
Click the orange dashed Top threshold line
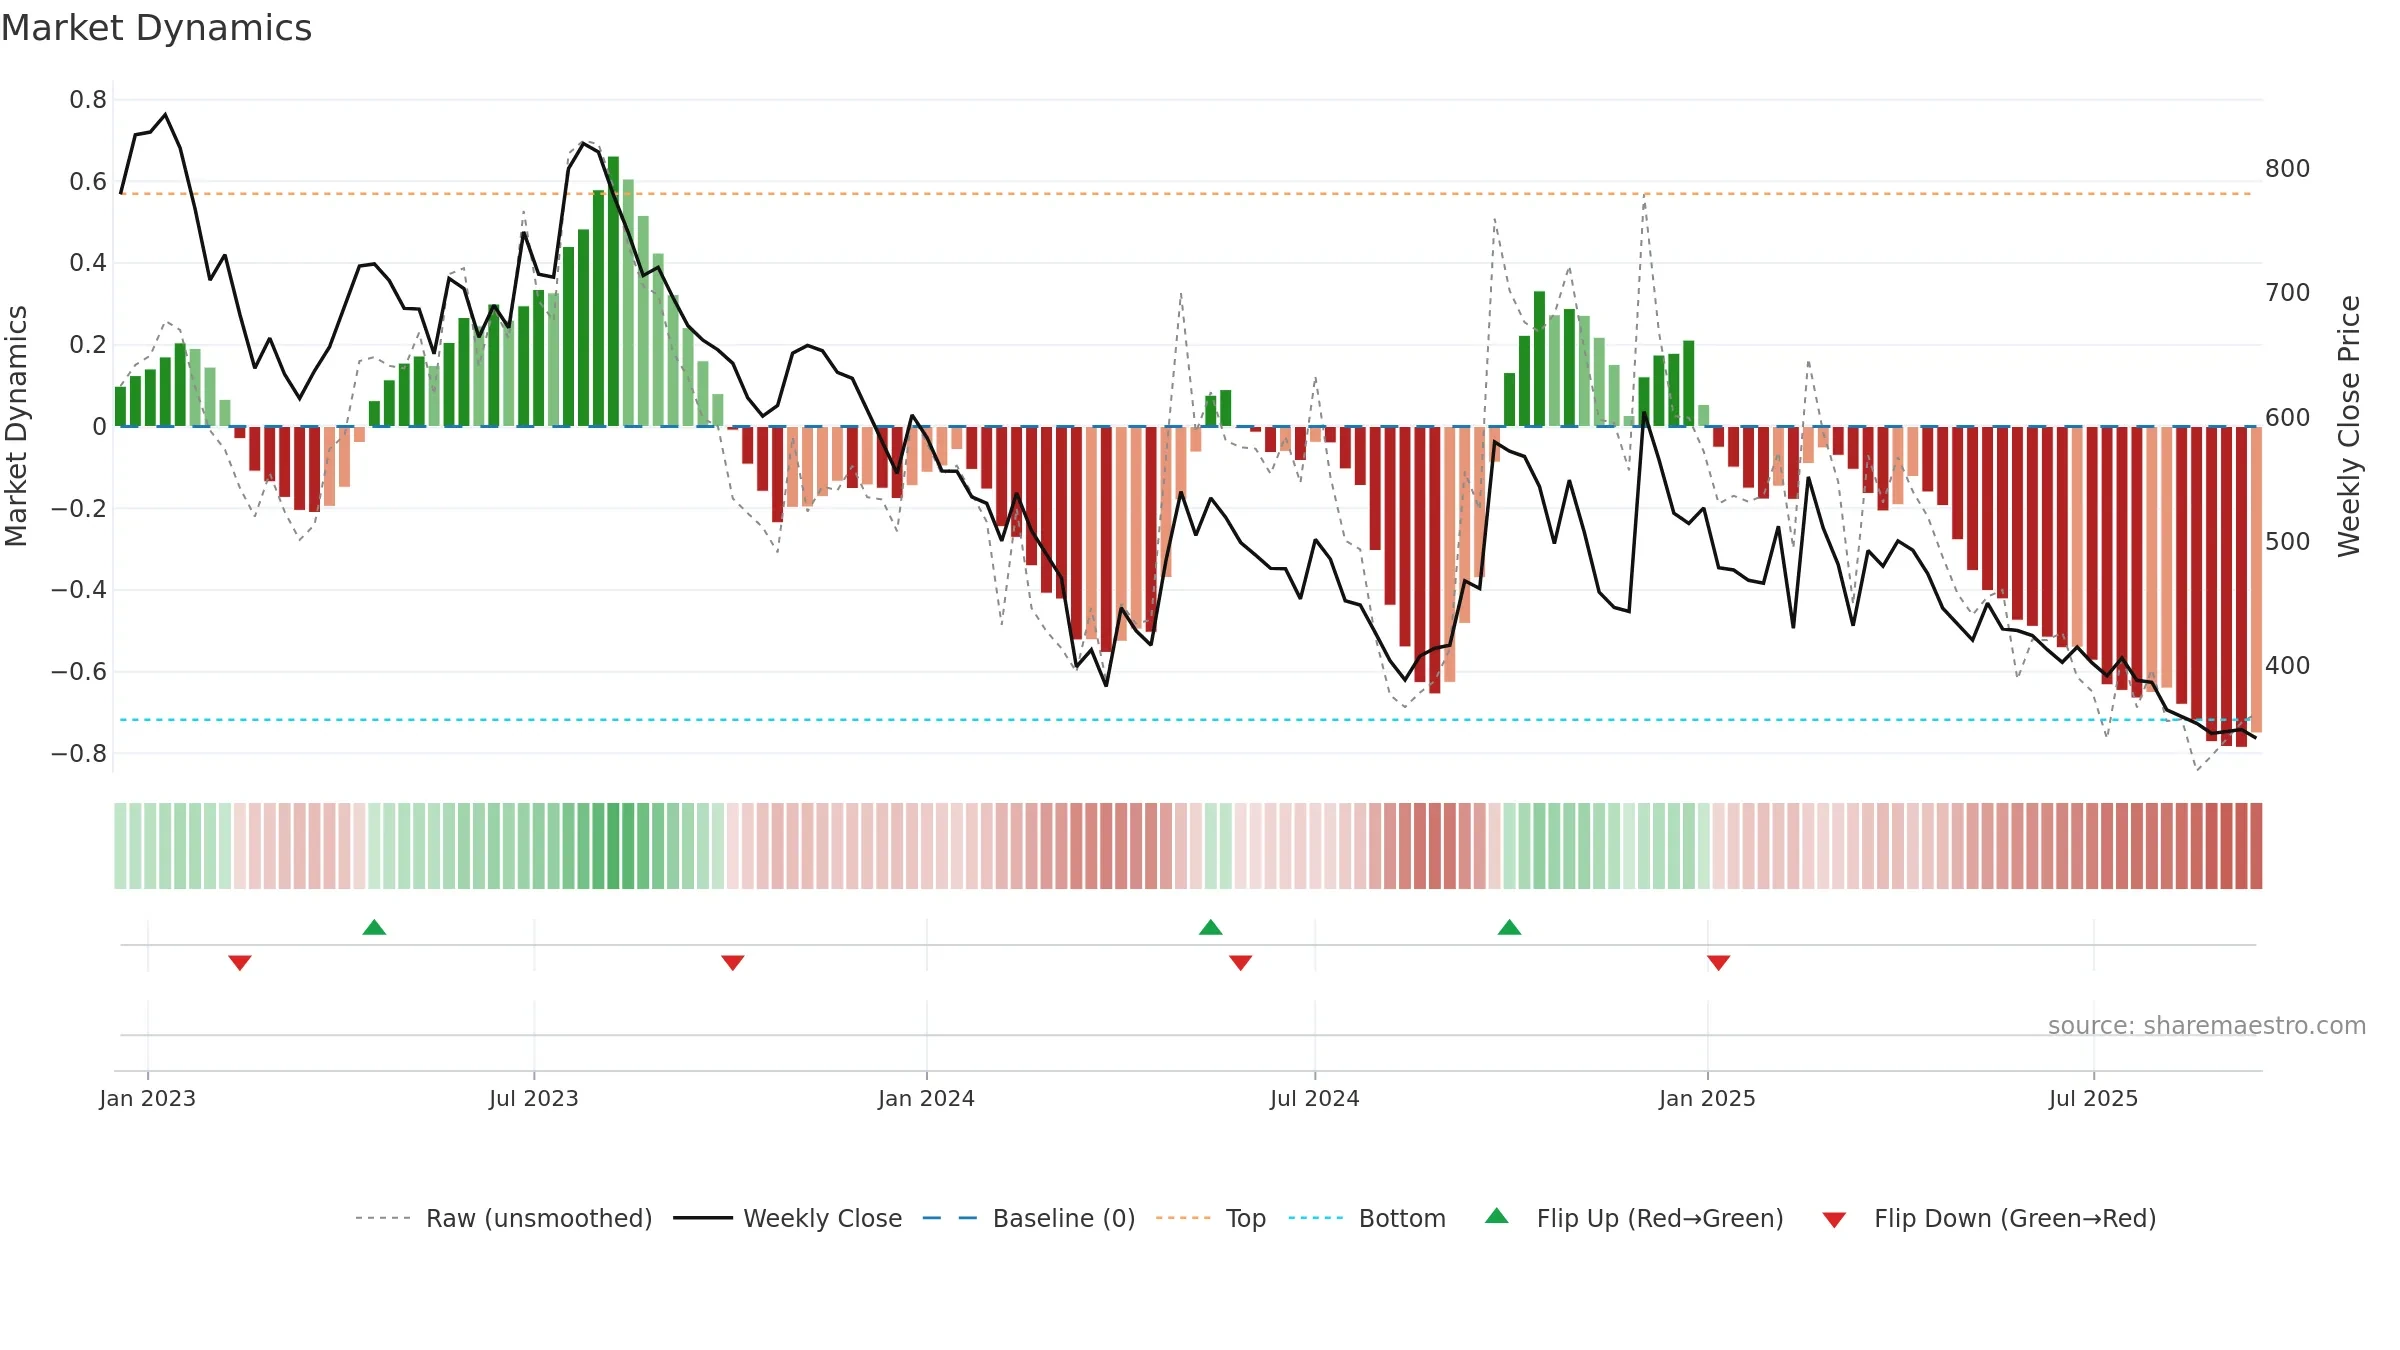coord(1186,194)
